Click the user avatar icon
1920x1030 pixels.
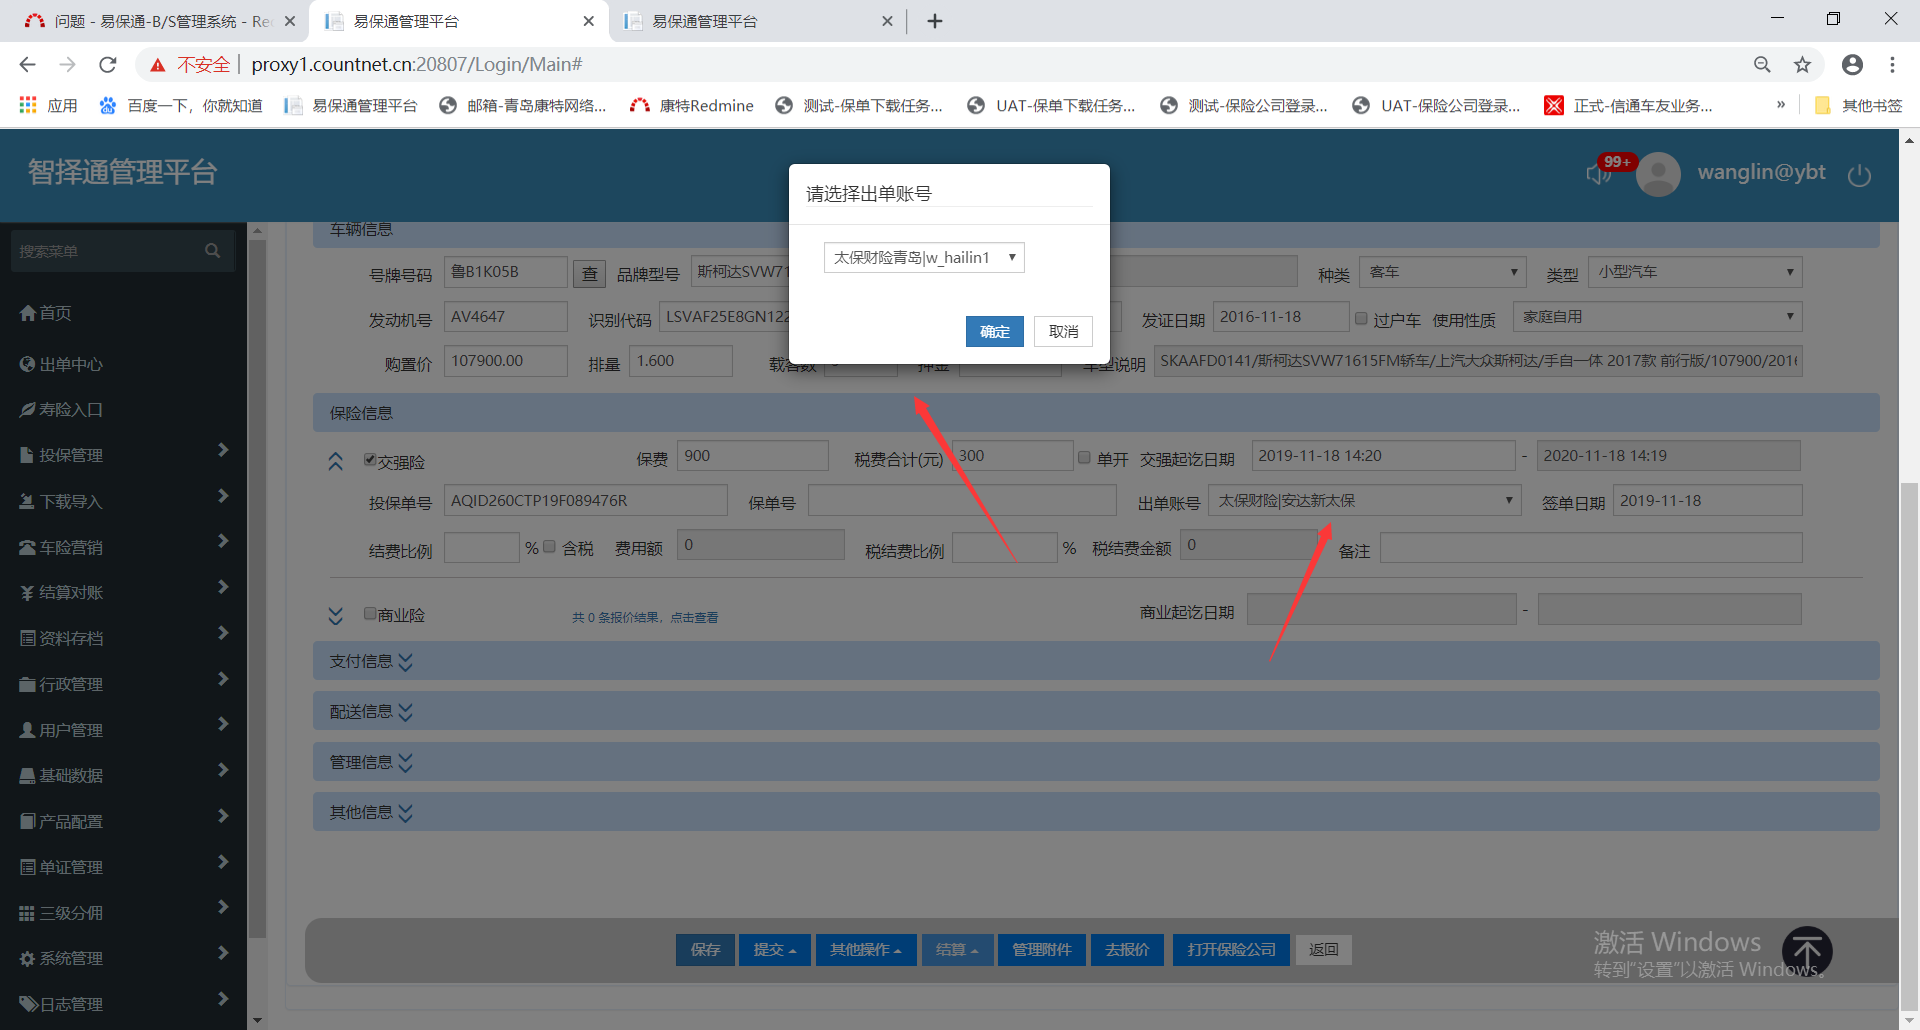coord(1659,174)
